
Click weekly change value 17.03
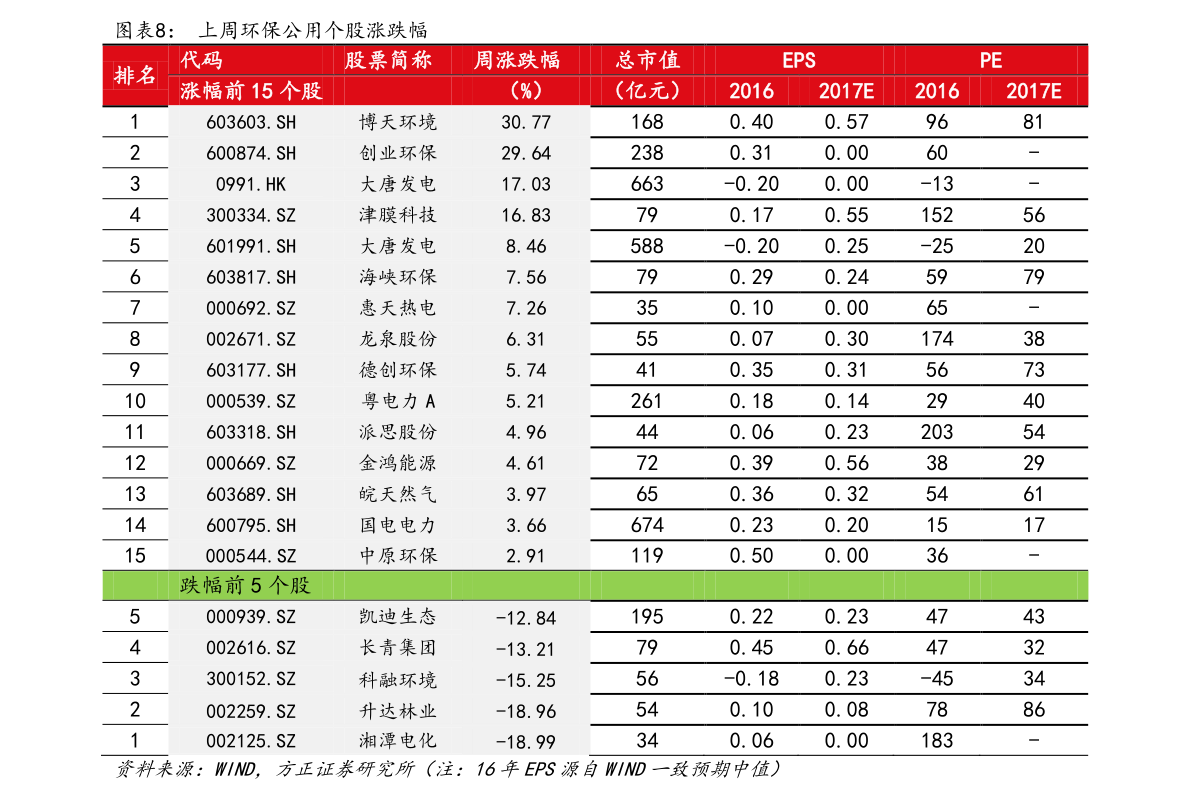[526, 185]
